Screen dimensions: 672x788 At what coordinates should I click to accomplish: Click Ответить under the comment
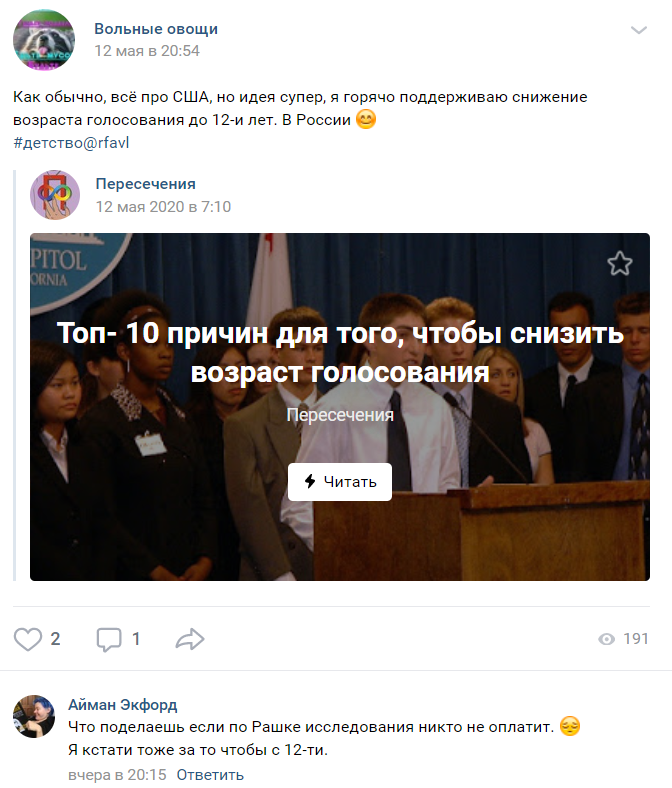tap(210, 775)
